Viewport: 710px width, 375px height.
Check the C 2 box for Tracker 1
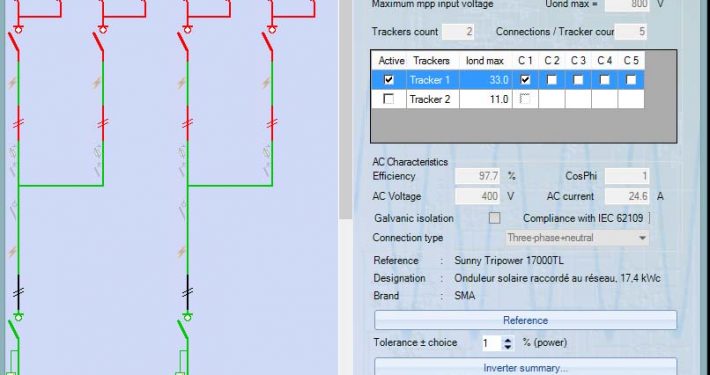point(552,80)
